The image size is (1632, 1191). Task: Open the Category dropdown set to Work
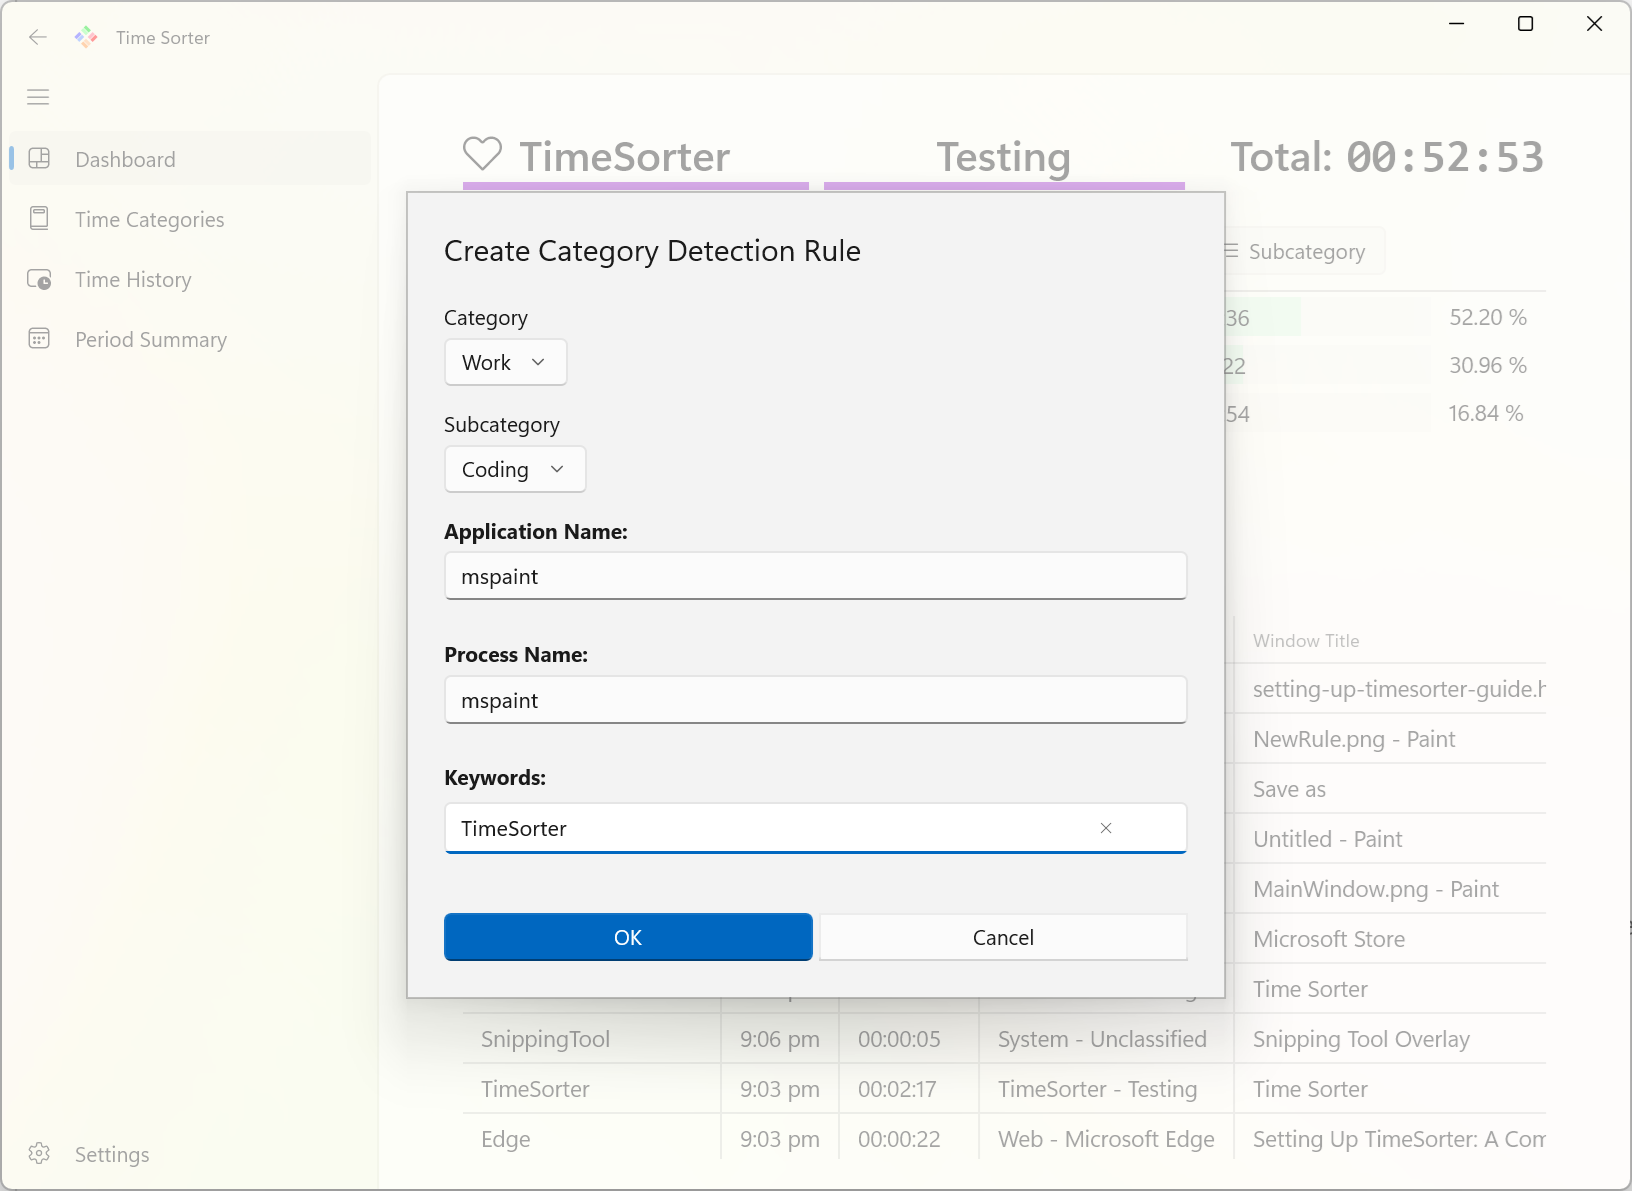coord(505,362)
